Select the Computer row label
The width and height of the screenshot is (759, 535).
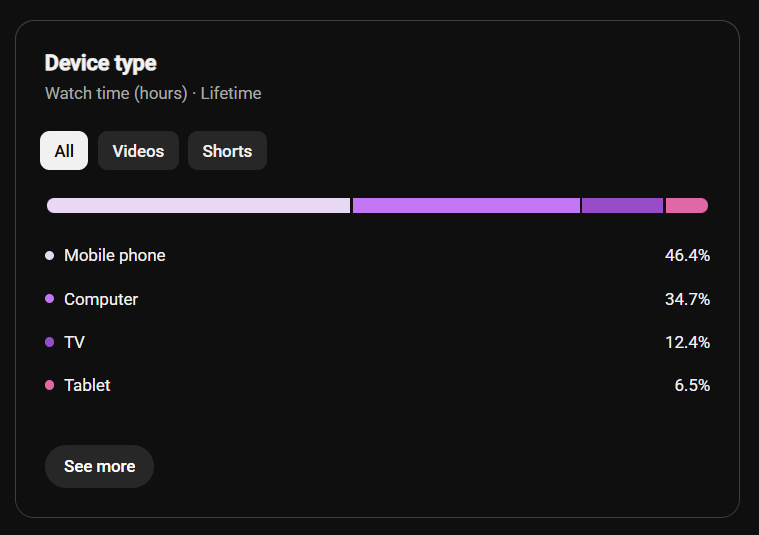[101, 299]
